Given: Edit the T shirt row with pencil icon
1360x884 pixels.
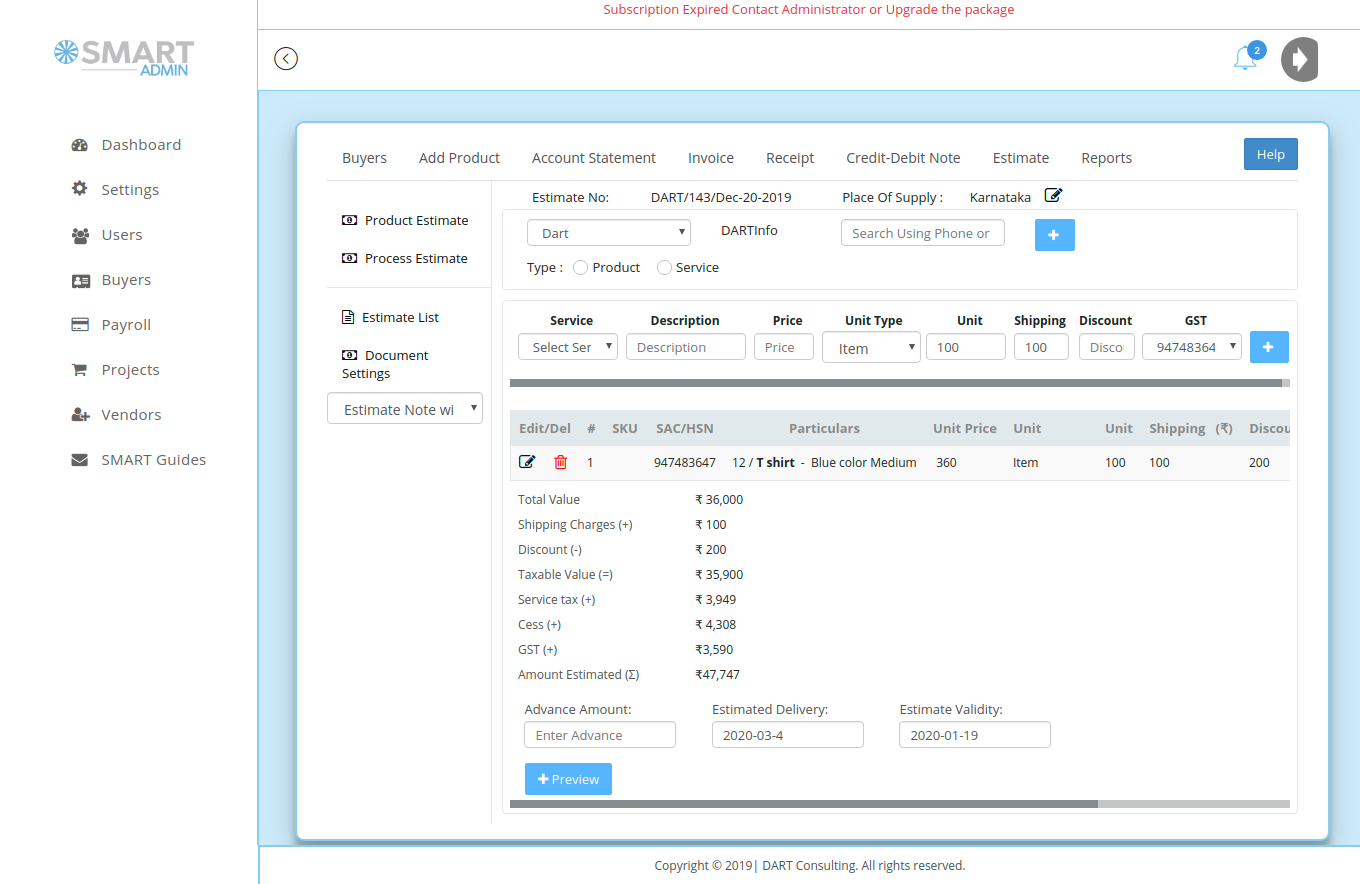Looking at the screenshot, I should click(527, 462).
